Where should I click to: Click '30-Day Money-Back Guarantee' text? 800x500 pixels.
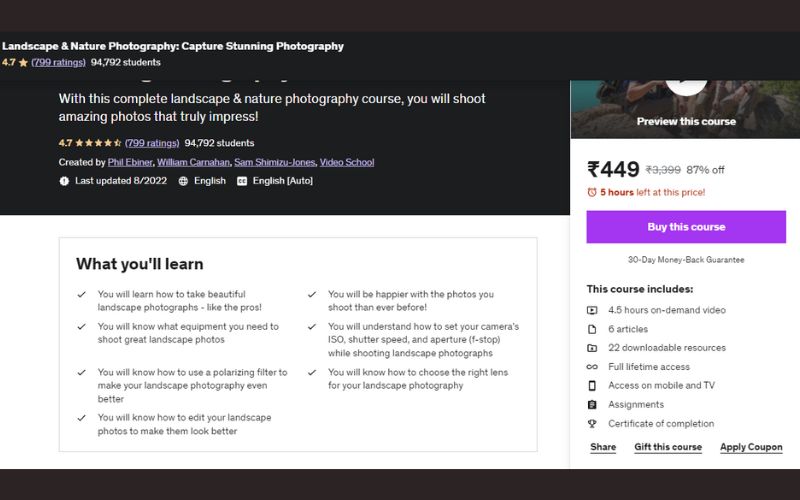click(686, 260)
